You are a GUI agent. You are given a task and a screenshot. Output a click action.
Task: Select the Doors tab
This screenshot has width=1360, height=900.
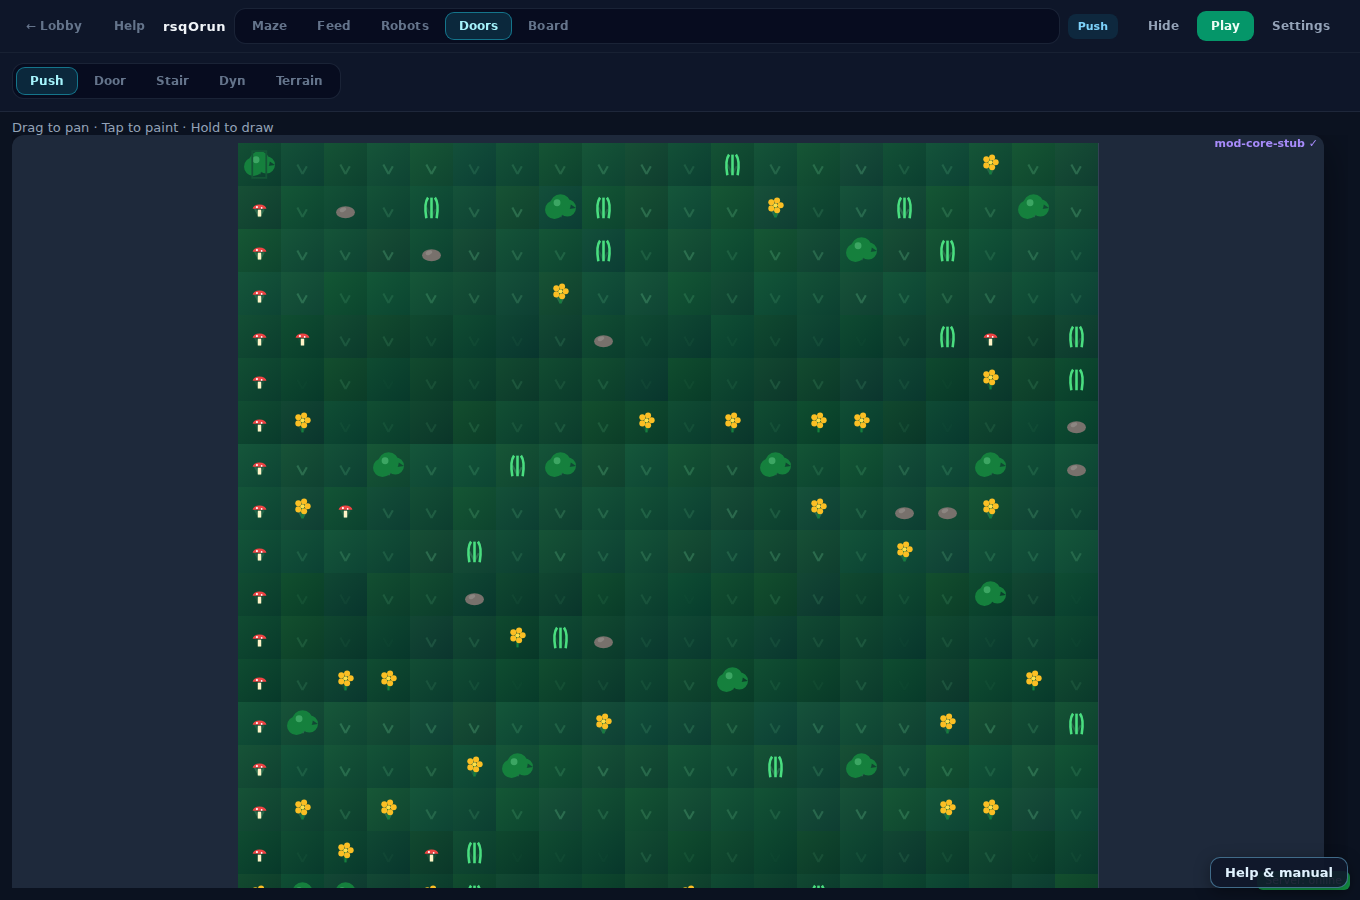478,26
